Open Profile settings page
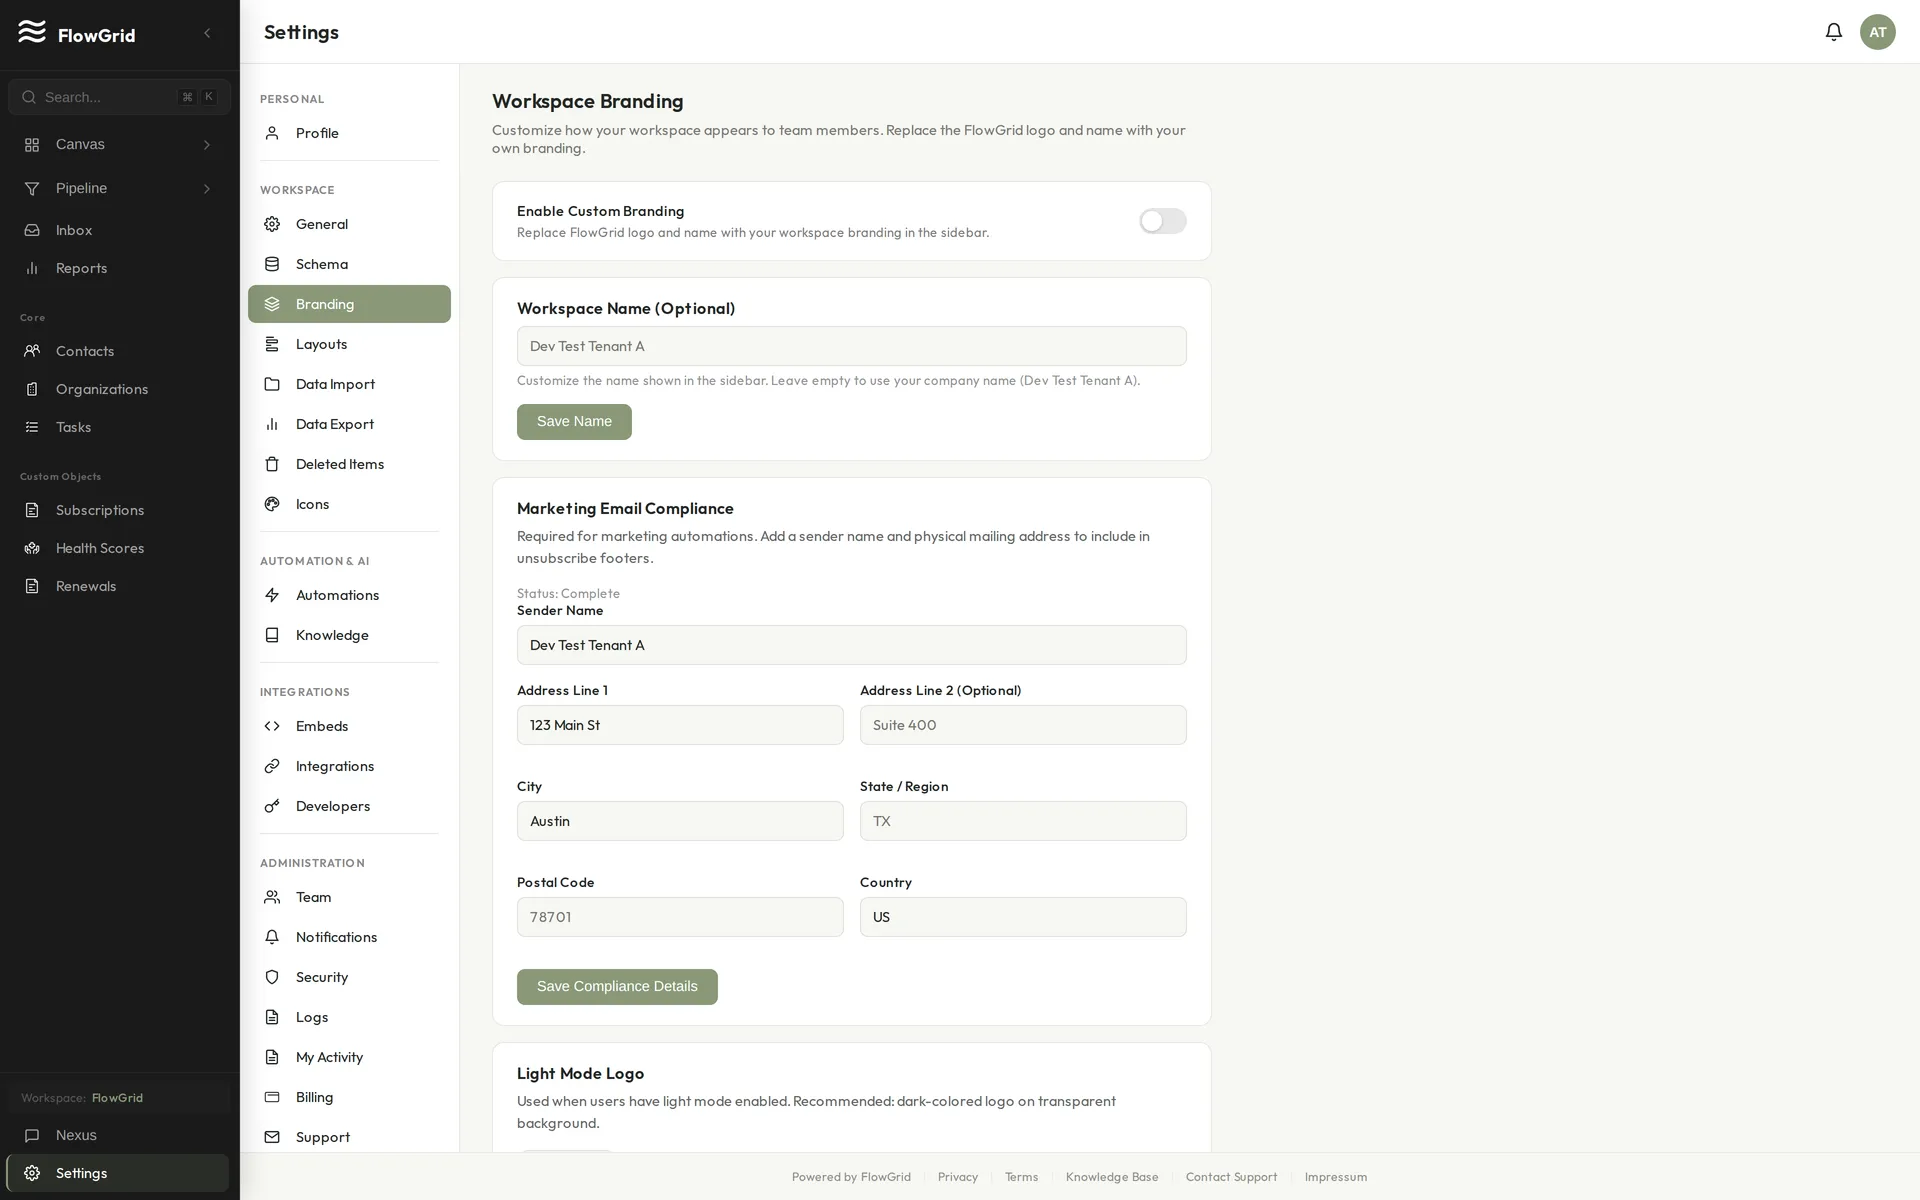This screenshot has width=1920, height=1200. pyautogui.click(x=349, y=133)
